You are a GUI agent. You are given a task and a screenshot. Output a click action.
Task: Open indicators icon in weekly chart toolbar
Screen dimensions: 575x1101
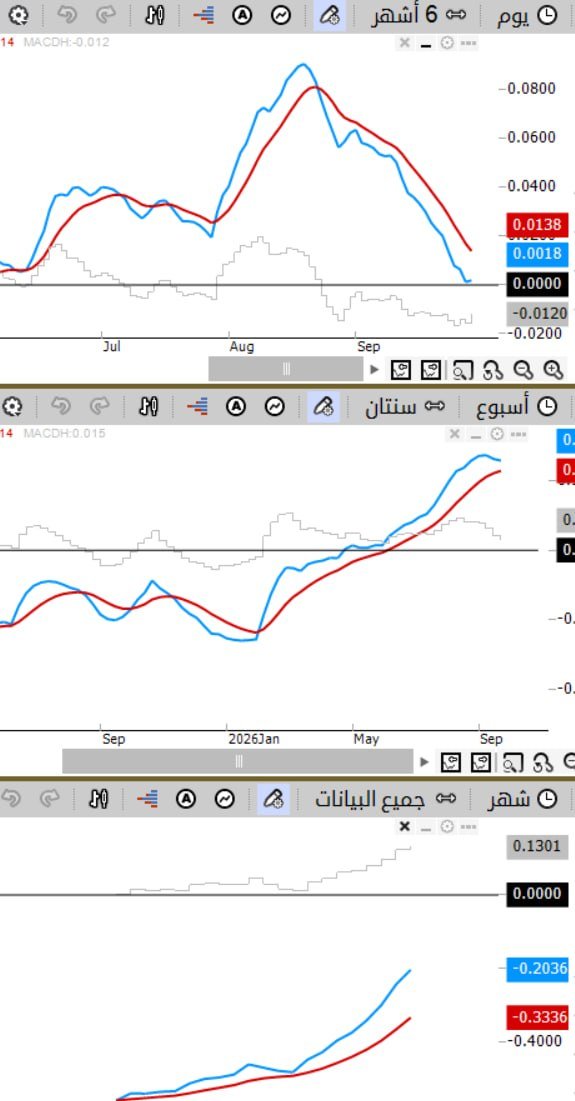pos(275,407)
